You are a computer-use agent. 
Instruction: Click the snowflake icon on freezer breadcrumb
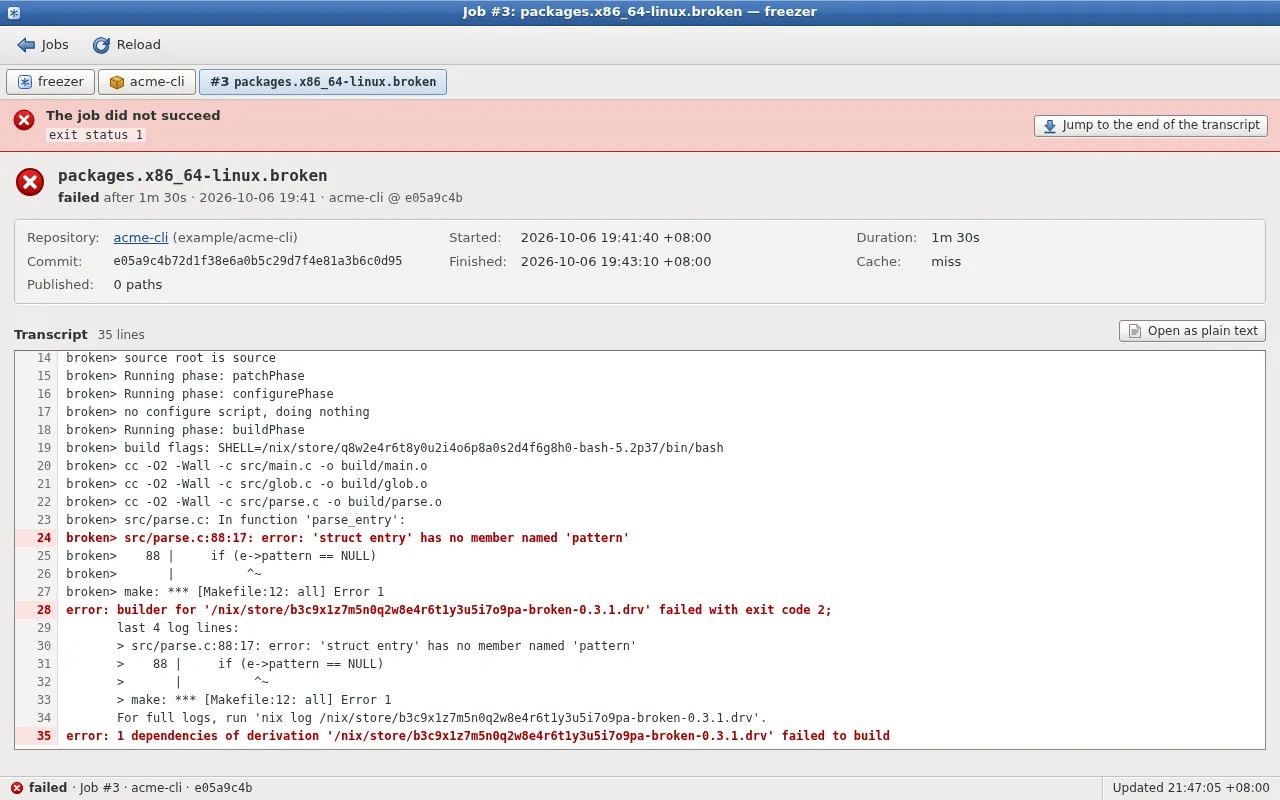click(25, 82)
